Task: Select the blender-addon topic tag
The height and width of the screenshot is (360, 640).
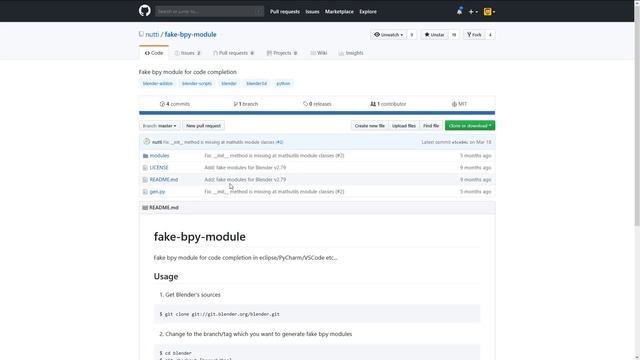Action: [158, 83]
